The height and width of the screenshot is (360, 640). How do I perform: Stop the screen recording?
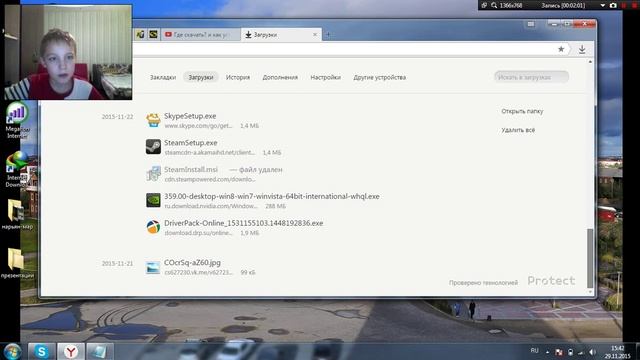[635, 5]
